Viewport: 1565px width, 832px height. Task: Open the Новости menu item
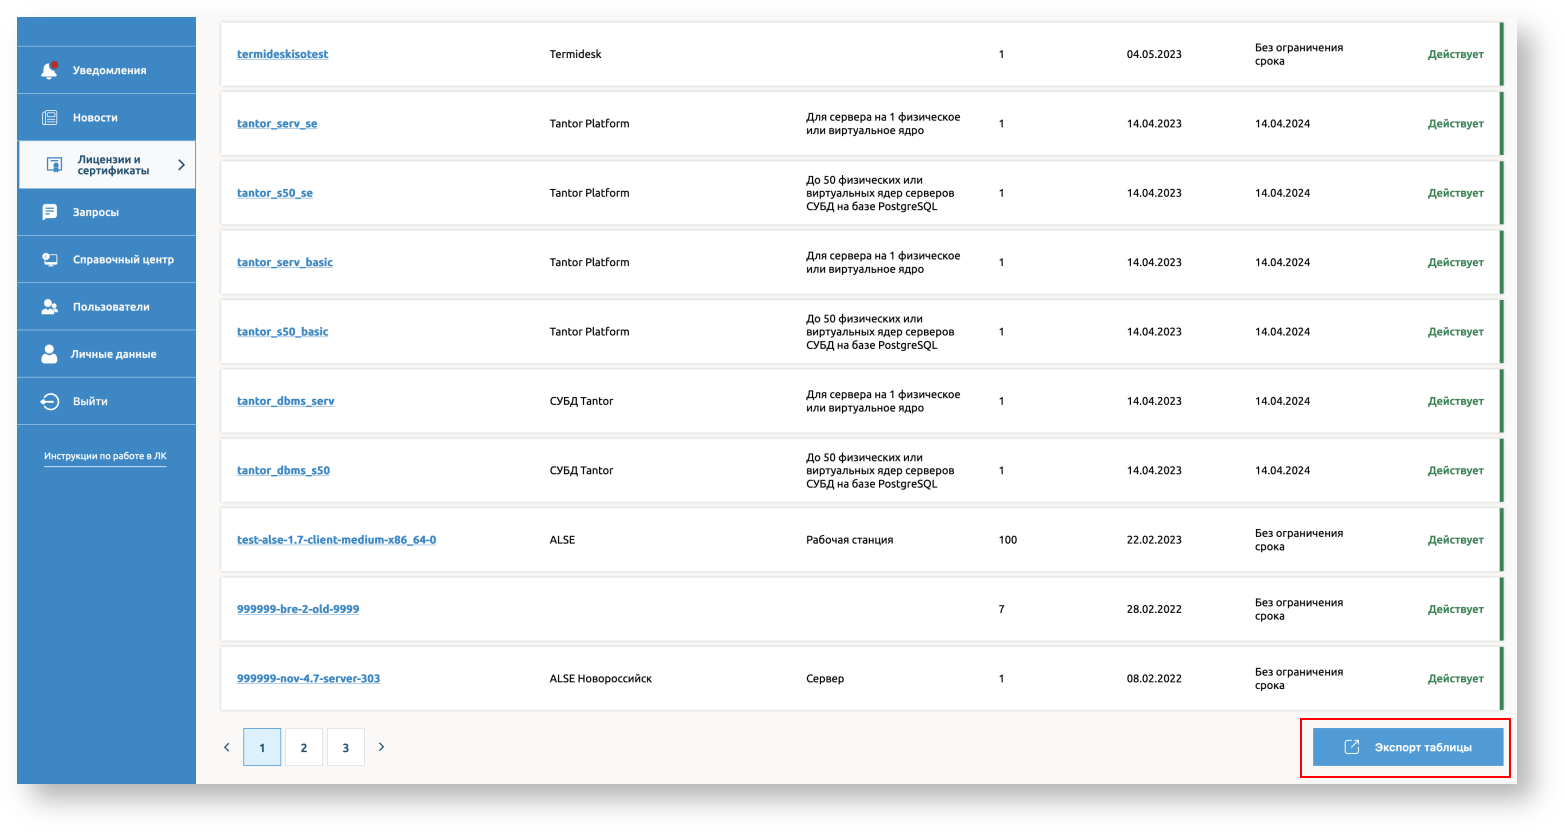[95, 118]
